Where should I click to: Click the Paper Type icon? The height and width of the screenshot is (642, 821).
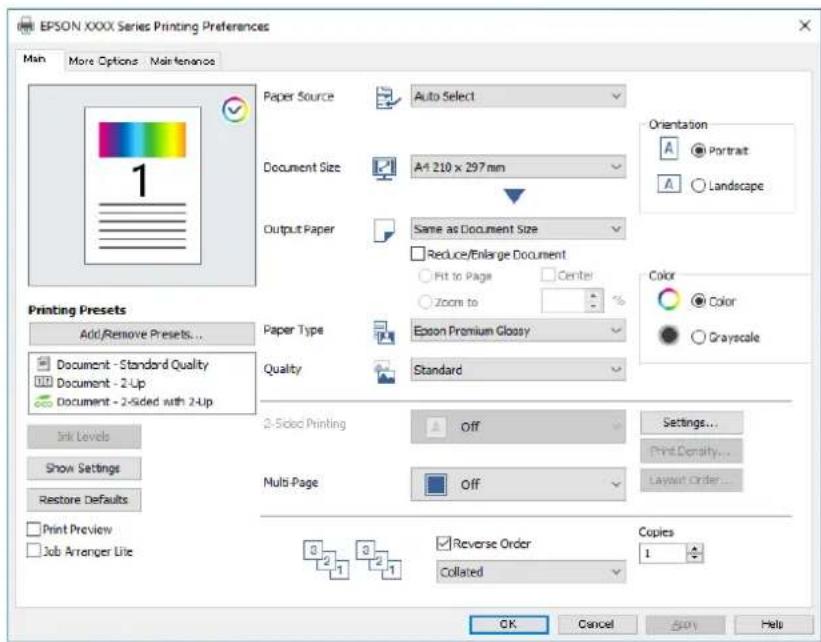pos(384,332)
